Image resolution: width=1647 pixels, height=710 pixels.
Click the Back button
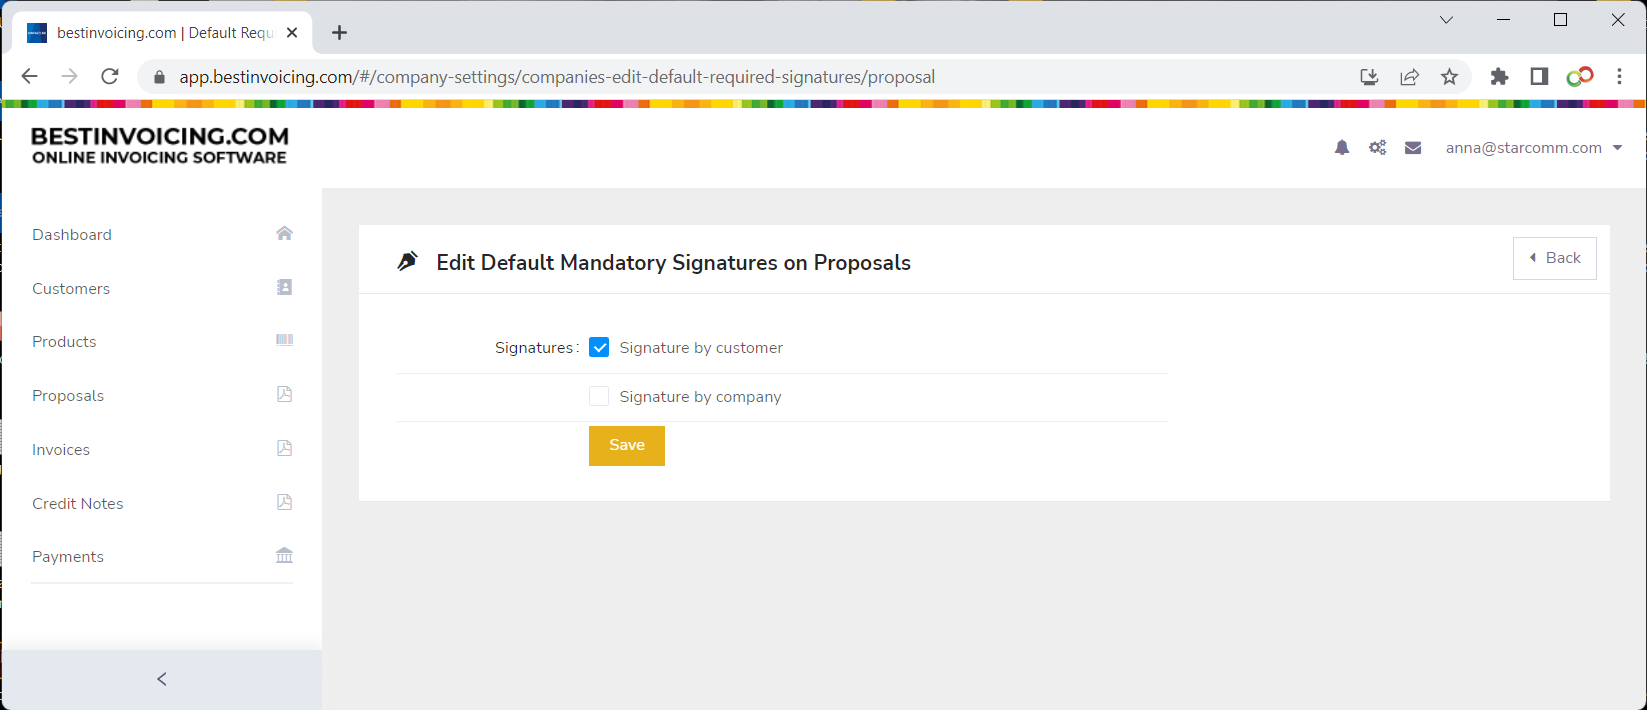coord(1554,258)
